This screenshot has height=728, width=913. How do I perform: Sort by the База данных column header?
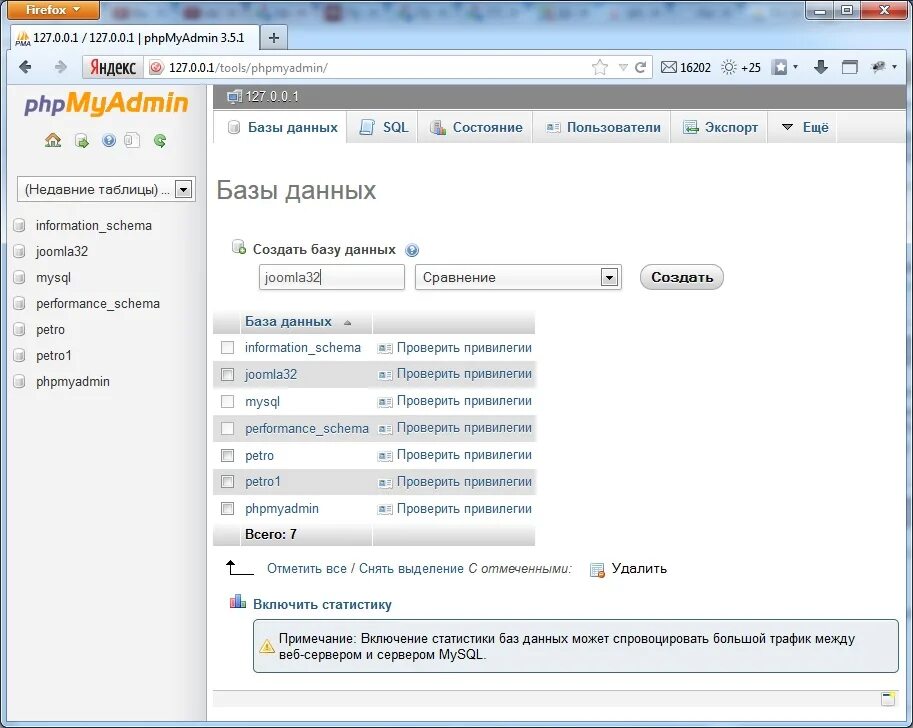(x=288, y=321)
